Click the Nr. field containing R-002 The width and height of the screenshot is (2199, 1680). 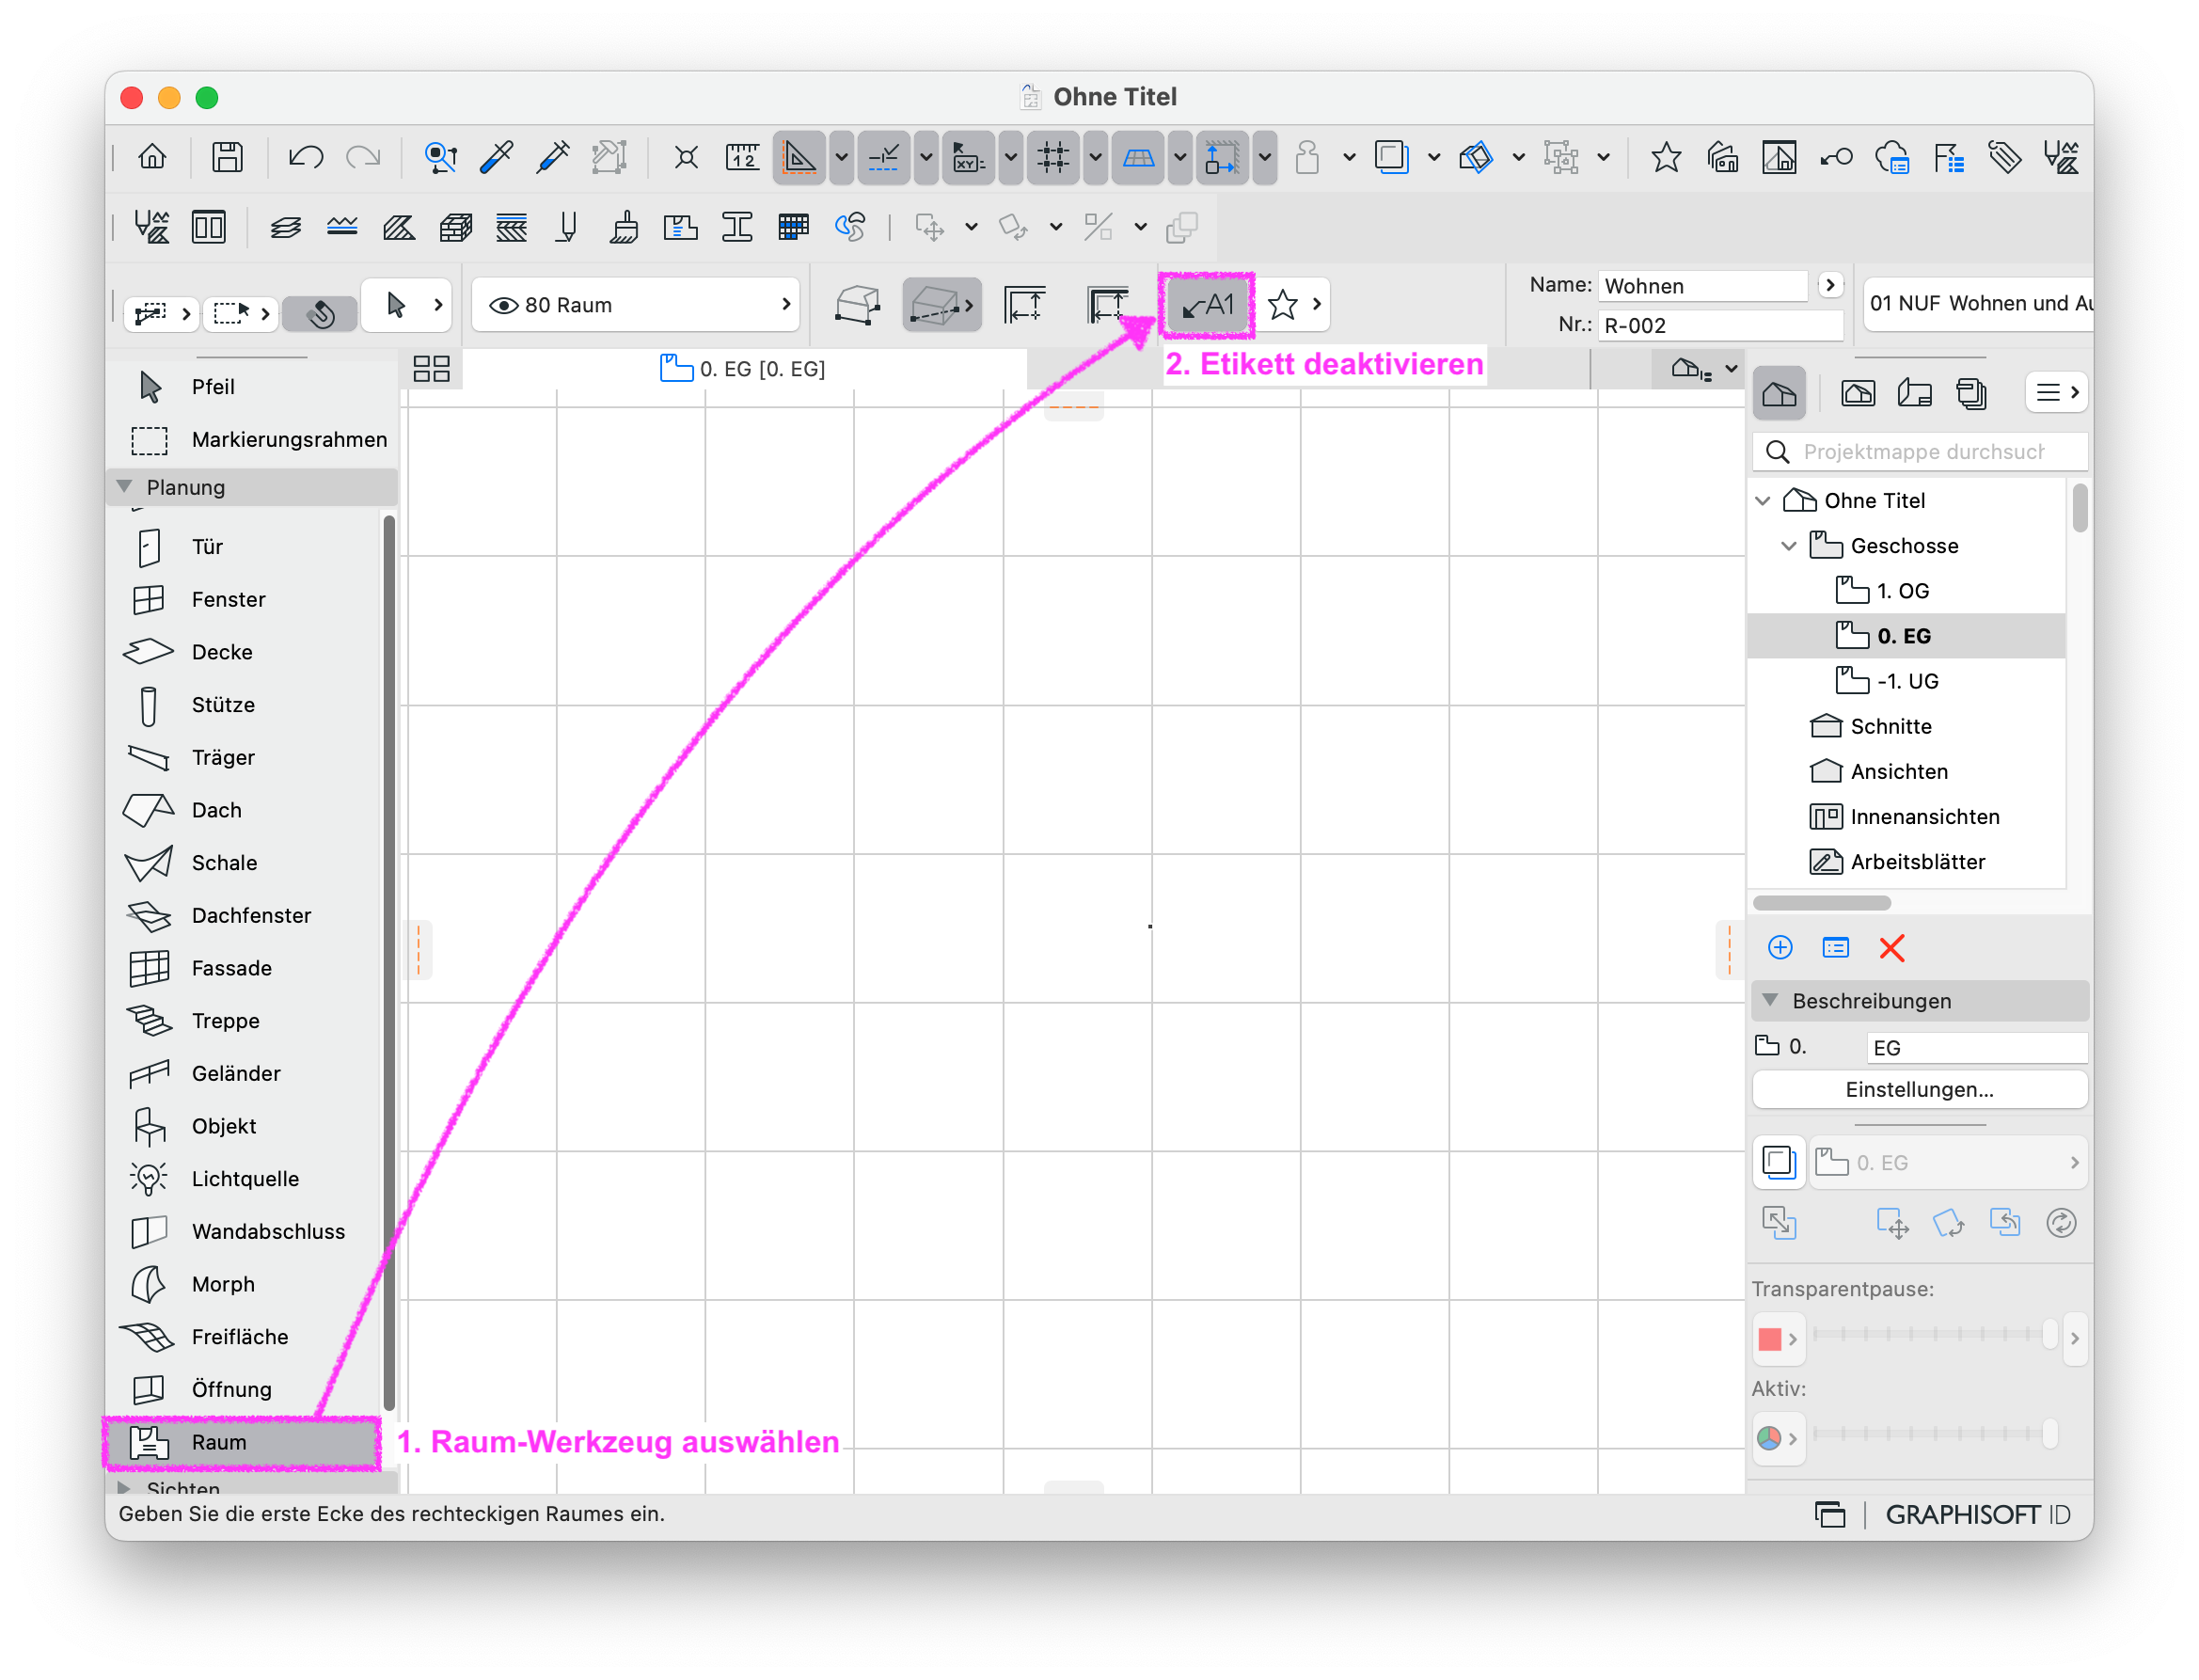pos(1720,326)
